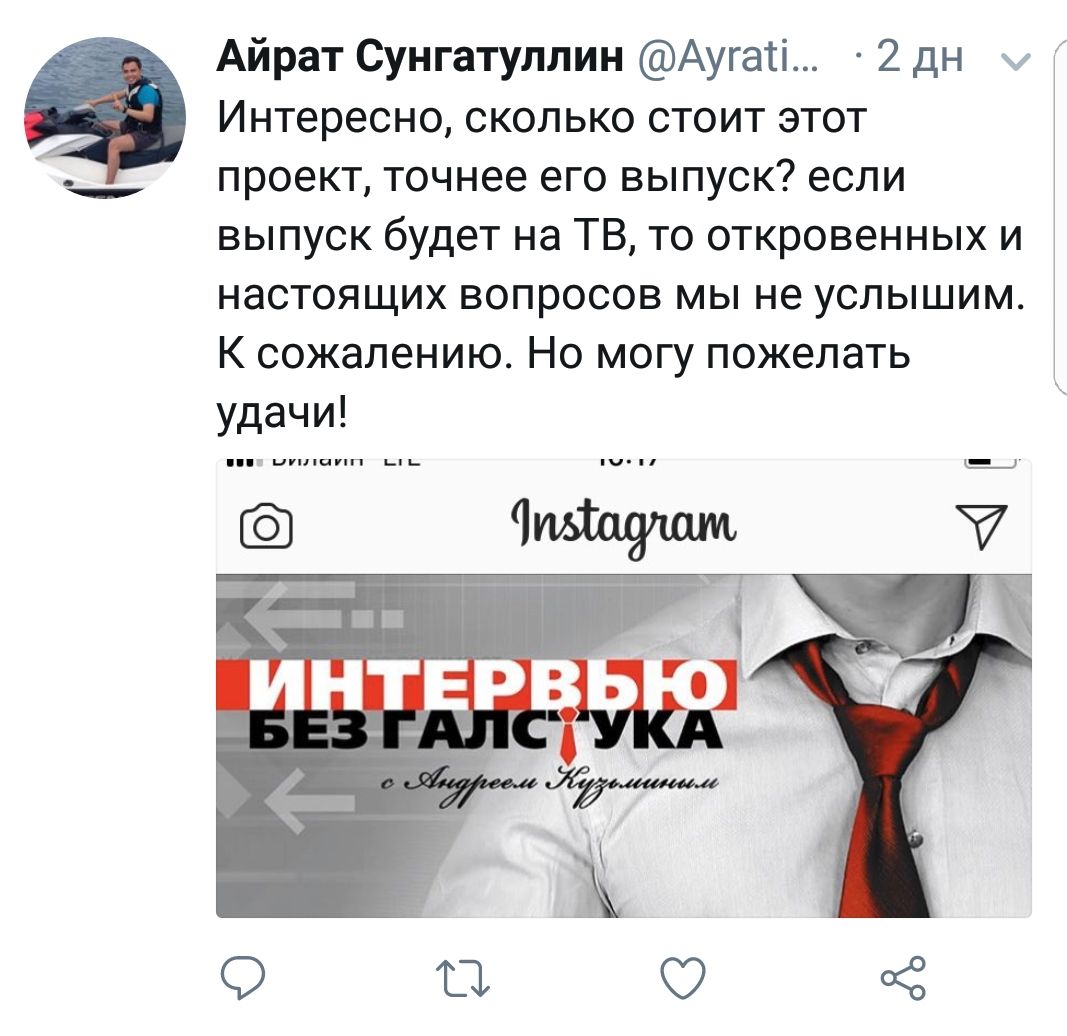The width and height of the screenshot is (1067, 1036).
Task: Select the tweet text about проект
Action: click(621, 265)
